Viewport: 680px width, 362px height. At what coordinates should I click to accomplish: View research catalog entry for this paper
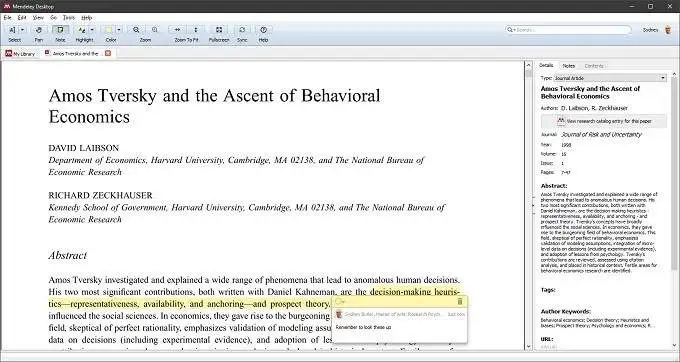(604, 121)
